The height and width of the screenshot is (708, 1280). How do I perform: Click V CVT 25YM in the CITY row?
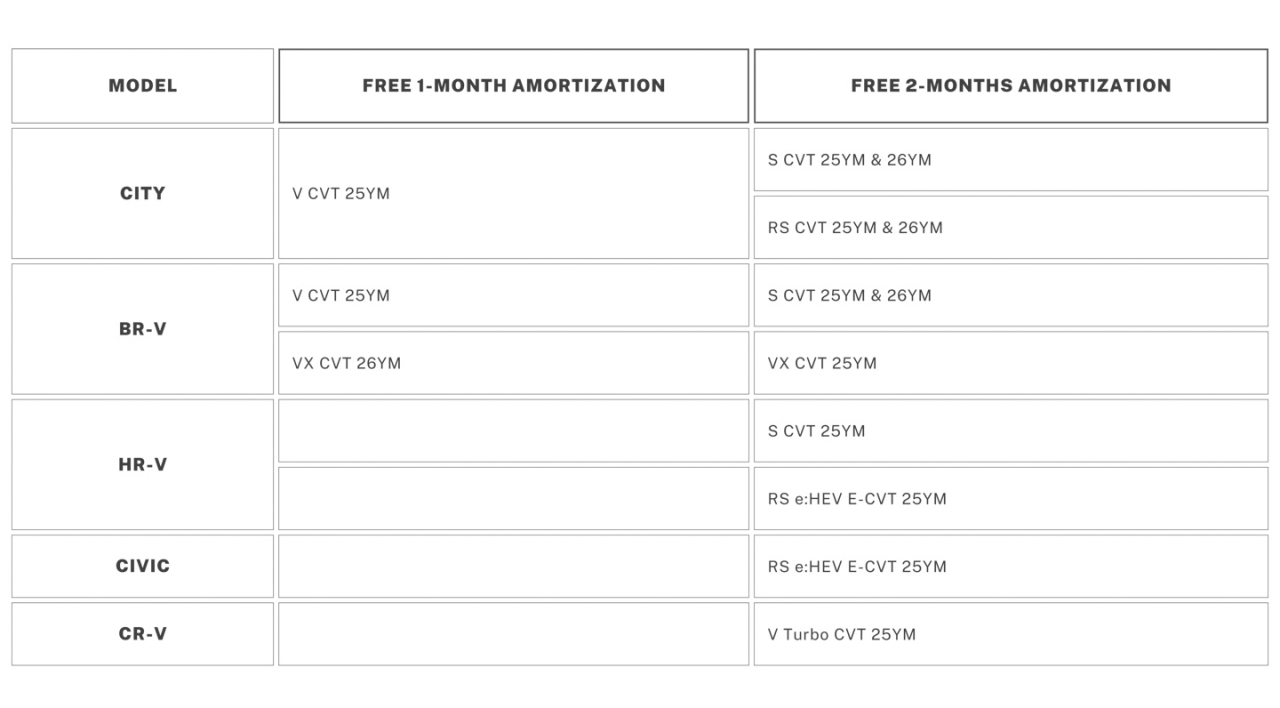[x=341, y=193]
